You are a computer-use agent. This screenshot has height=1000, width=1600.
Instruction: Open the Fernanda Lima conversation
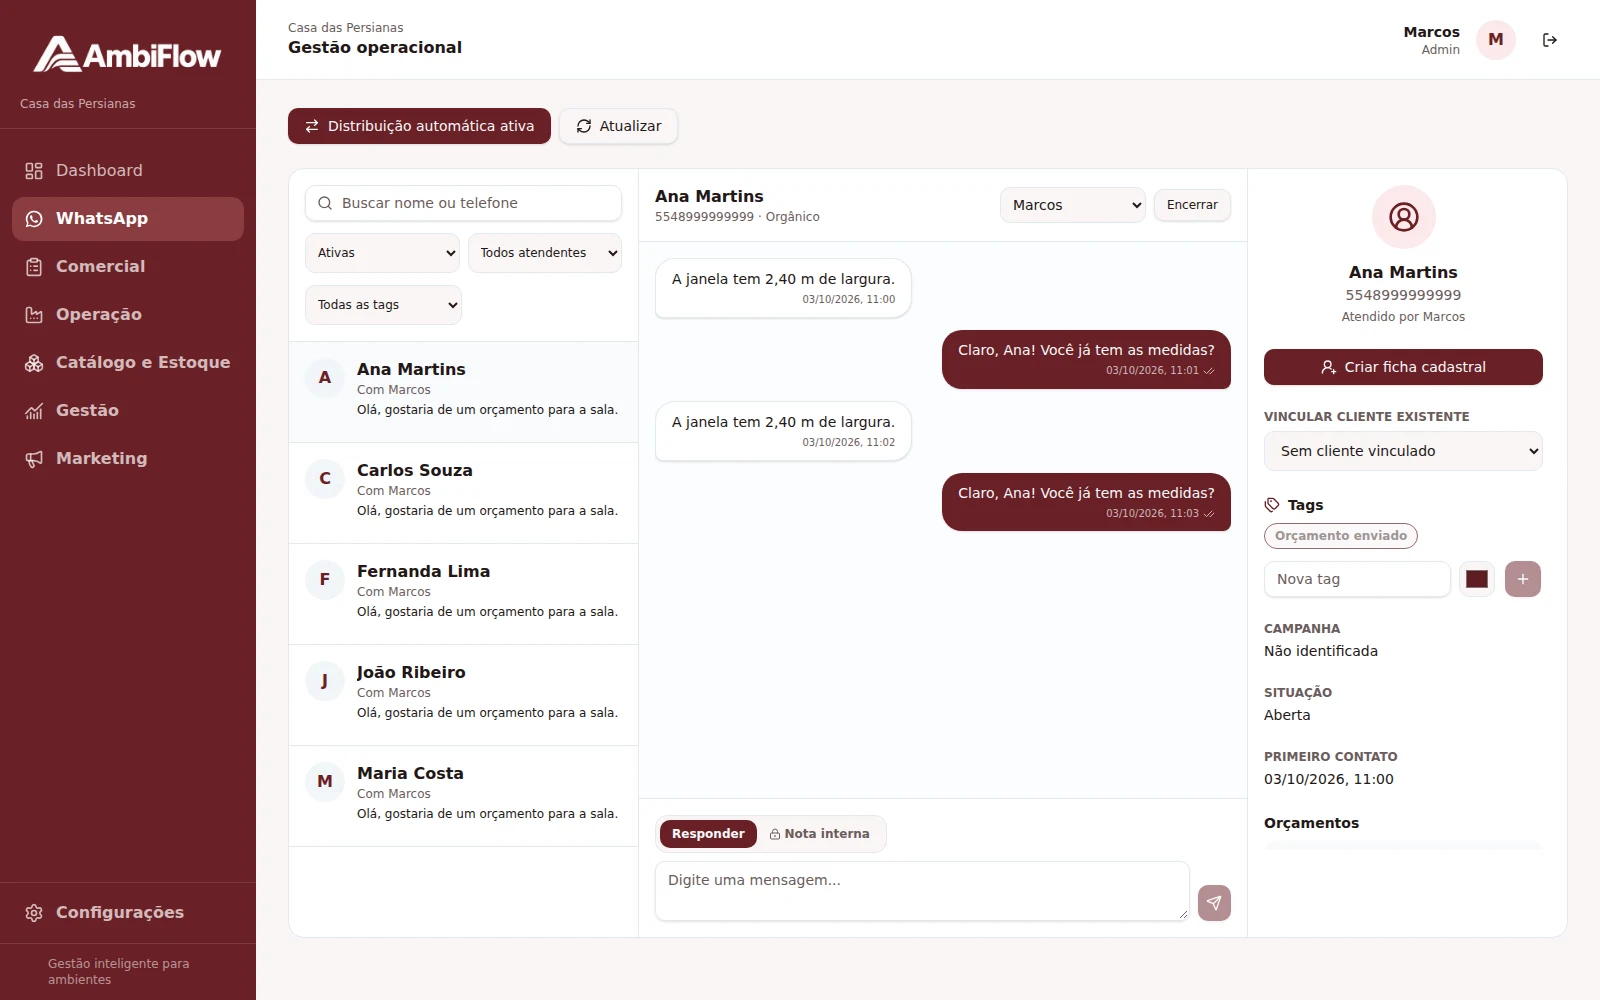[x=463, y=594]
